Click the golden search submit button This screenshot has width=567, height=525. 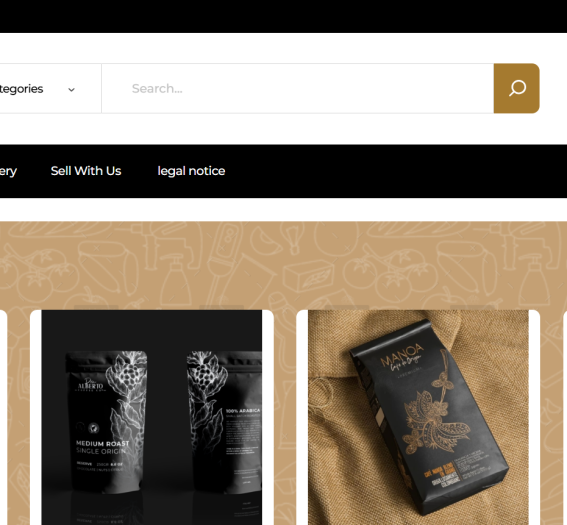[517, 88]
